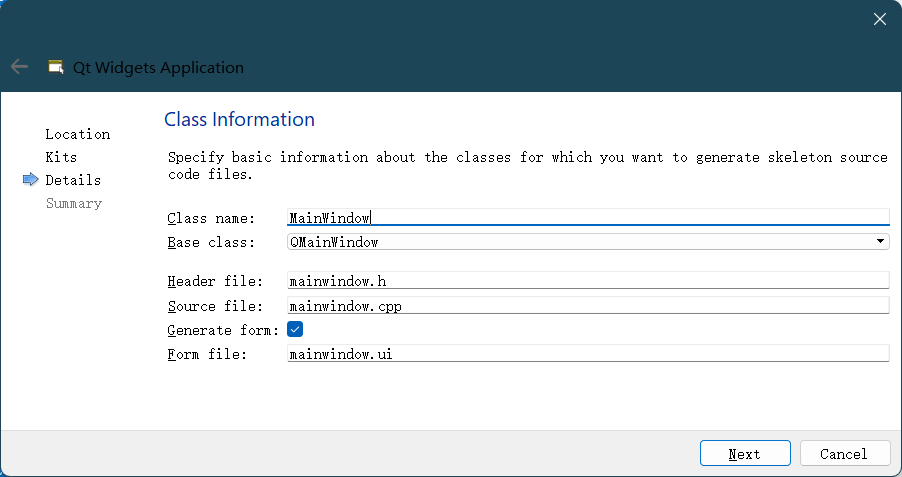Click the Form file label
The image size is (902, 477).
(x=207, y=354)
